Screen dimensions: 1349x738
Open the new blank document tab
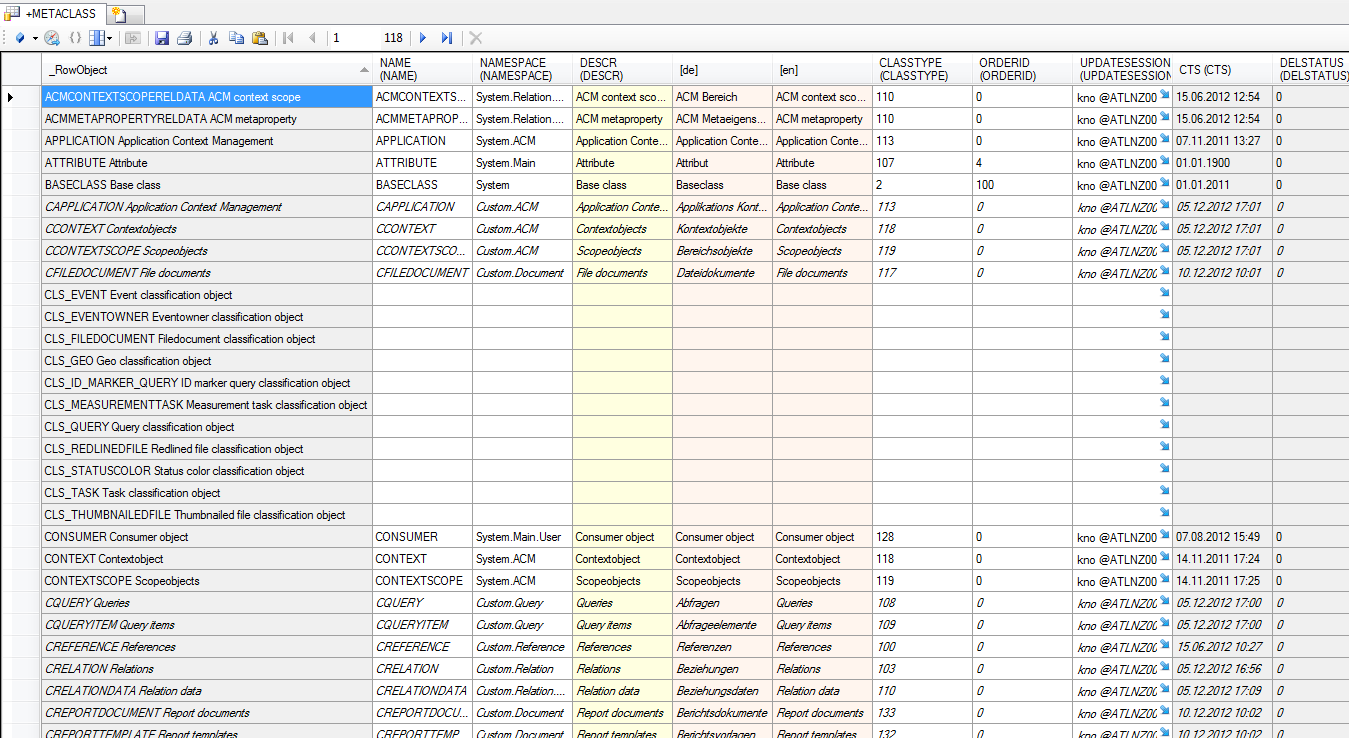119,14
